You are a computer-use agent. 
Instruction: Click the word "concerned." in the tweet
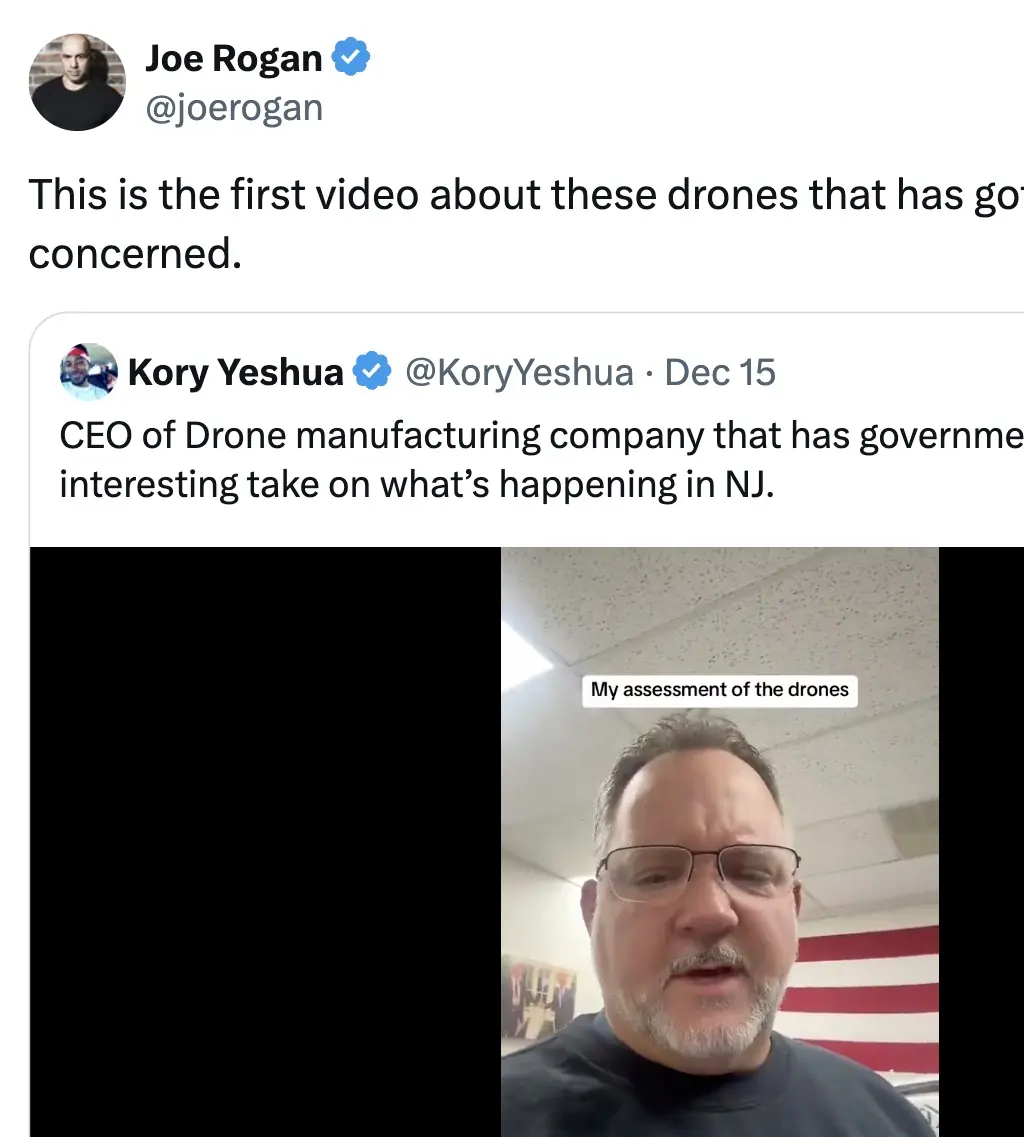pyautogui.click(x=135, y=253)
